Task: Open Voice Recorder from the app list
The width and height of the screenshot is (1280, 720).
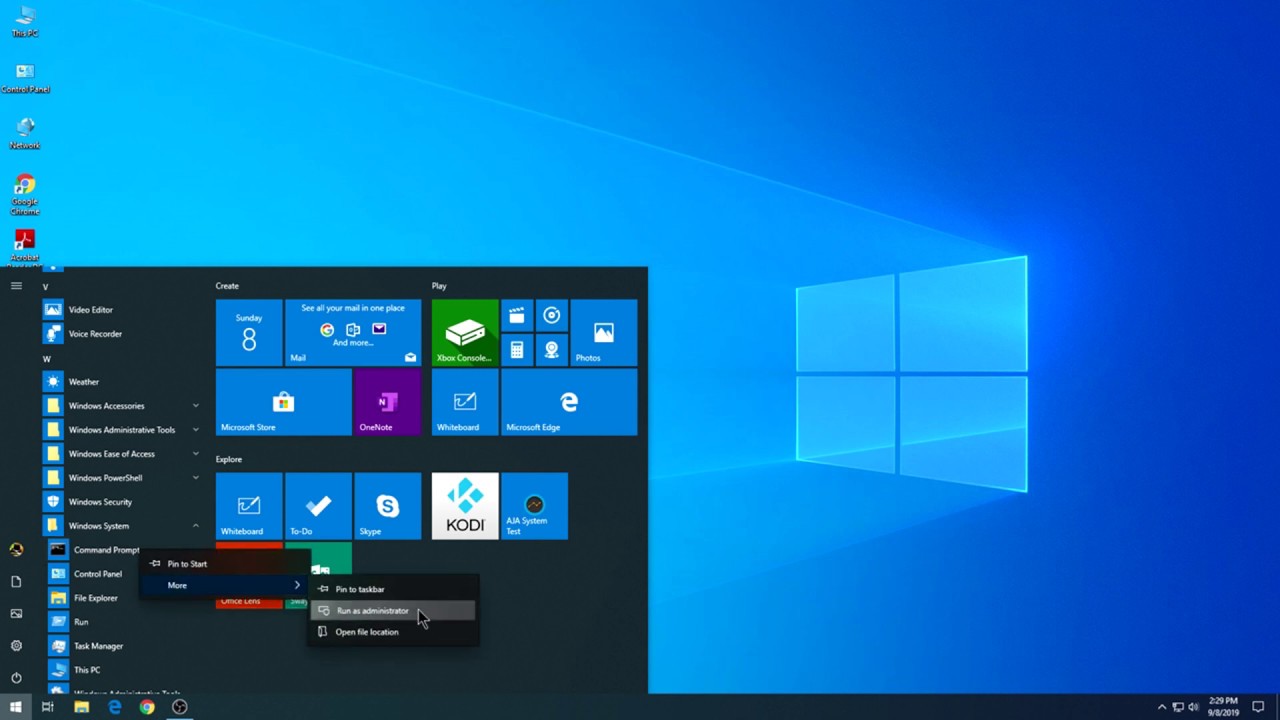Action: click(x=123, y=334)
